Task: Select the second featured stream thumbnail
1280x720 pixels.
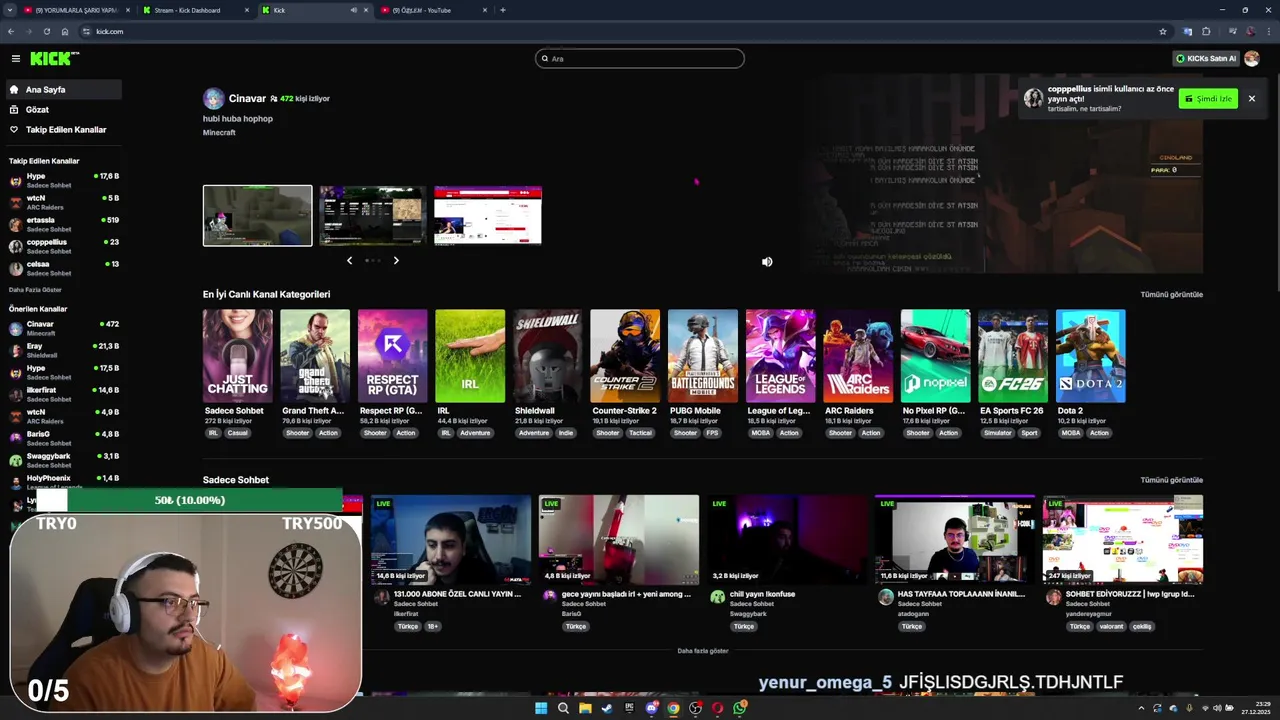Action: [373, 215]
